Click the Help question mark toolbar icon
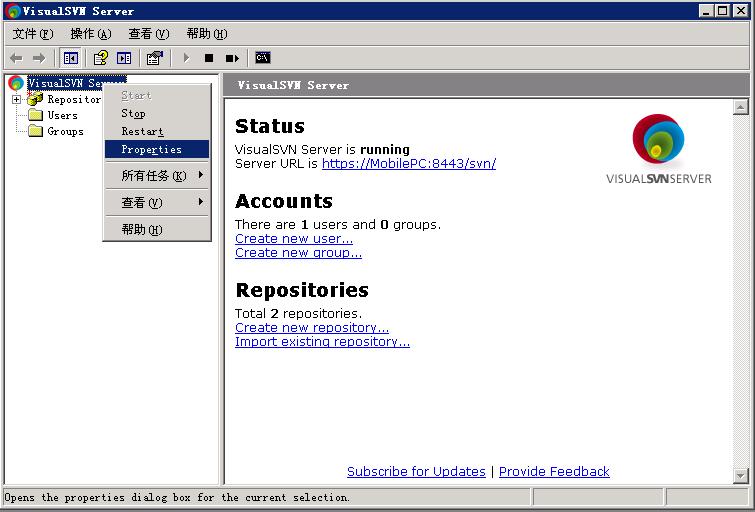755x512 pixels. 101,58
